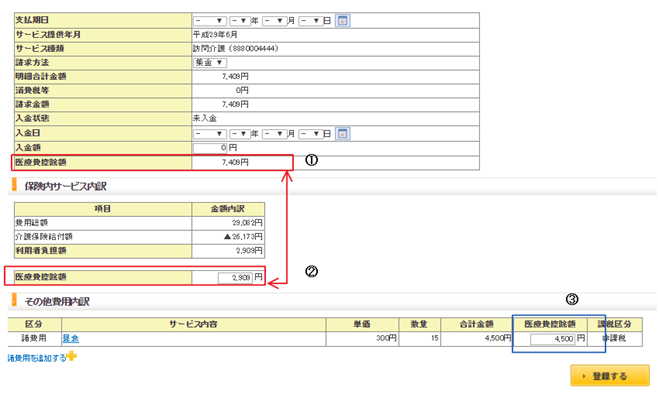This screenshot has width=658, height=394.
Task: Click the 非課税 tax category cell
Action: pos(615,338)
